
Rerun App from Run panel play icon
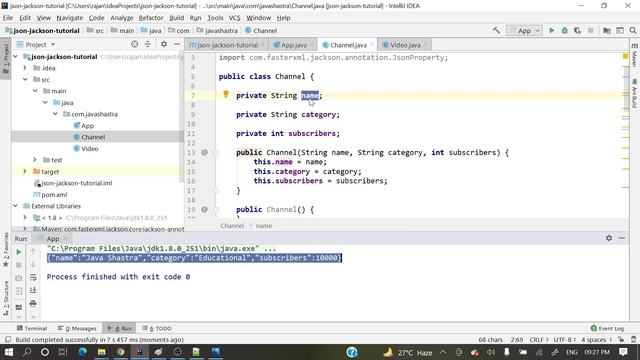pyautogui.click(x=18, y=252)
